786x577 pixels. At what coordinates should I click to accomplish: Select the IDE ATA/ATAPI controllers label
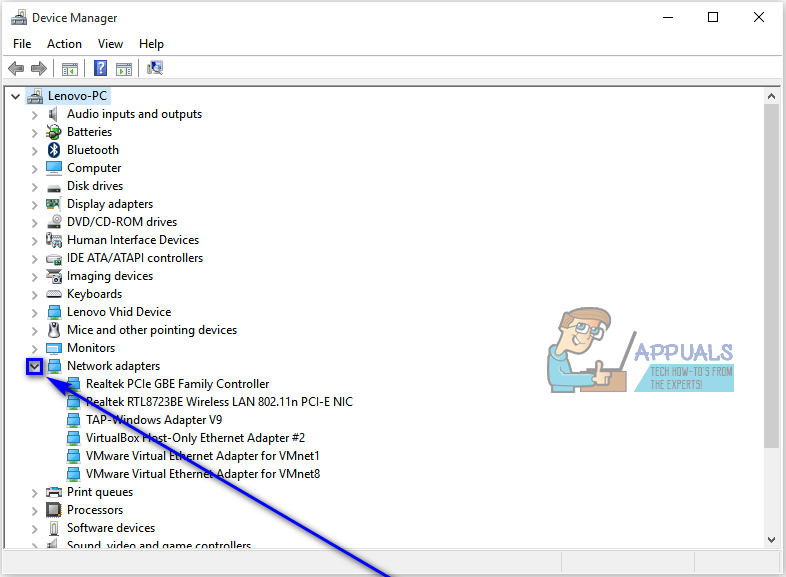click(x=135, y=258)
